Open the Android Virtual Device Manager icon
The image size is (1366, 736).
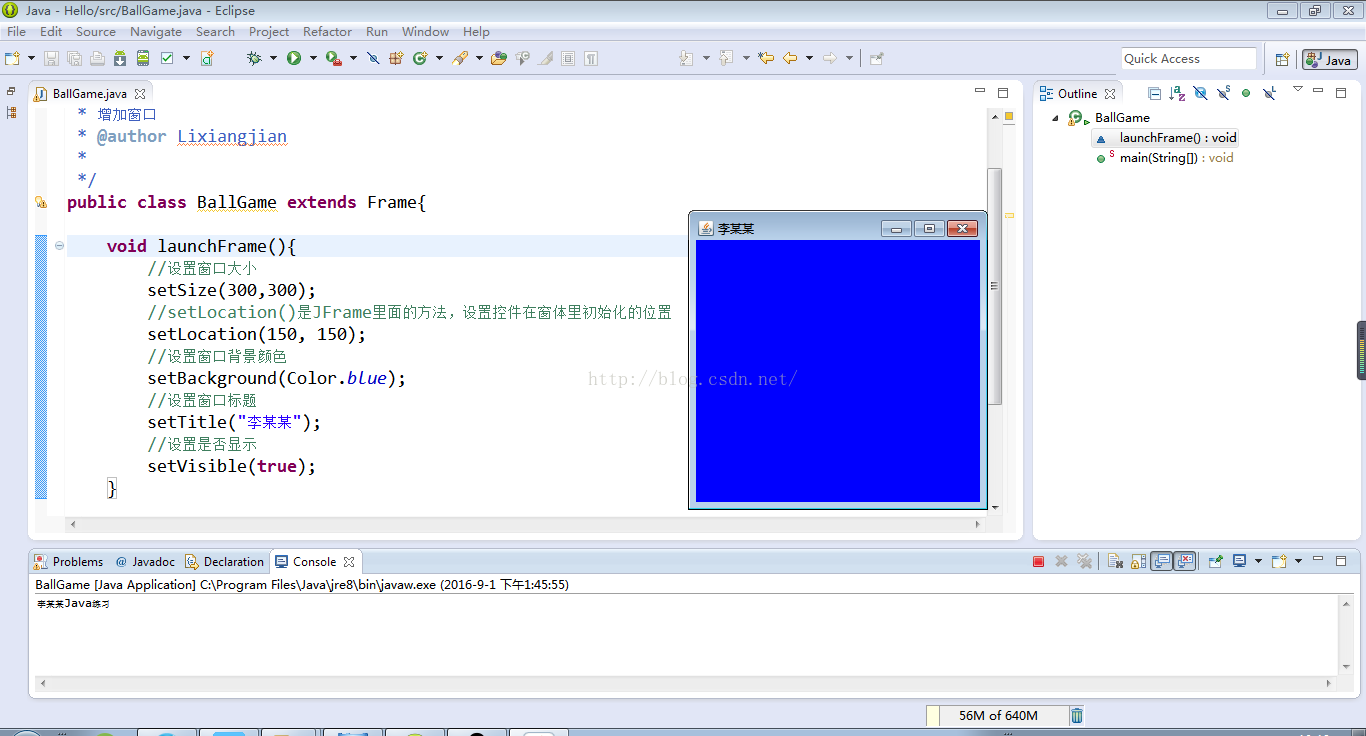click(143, 58)
